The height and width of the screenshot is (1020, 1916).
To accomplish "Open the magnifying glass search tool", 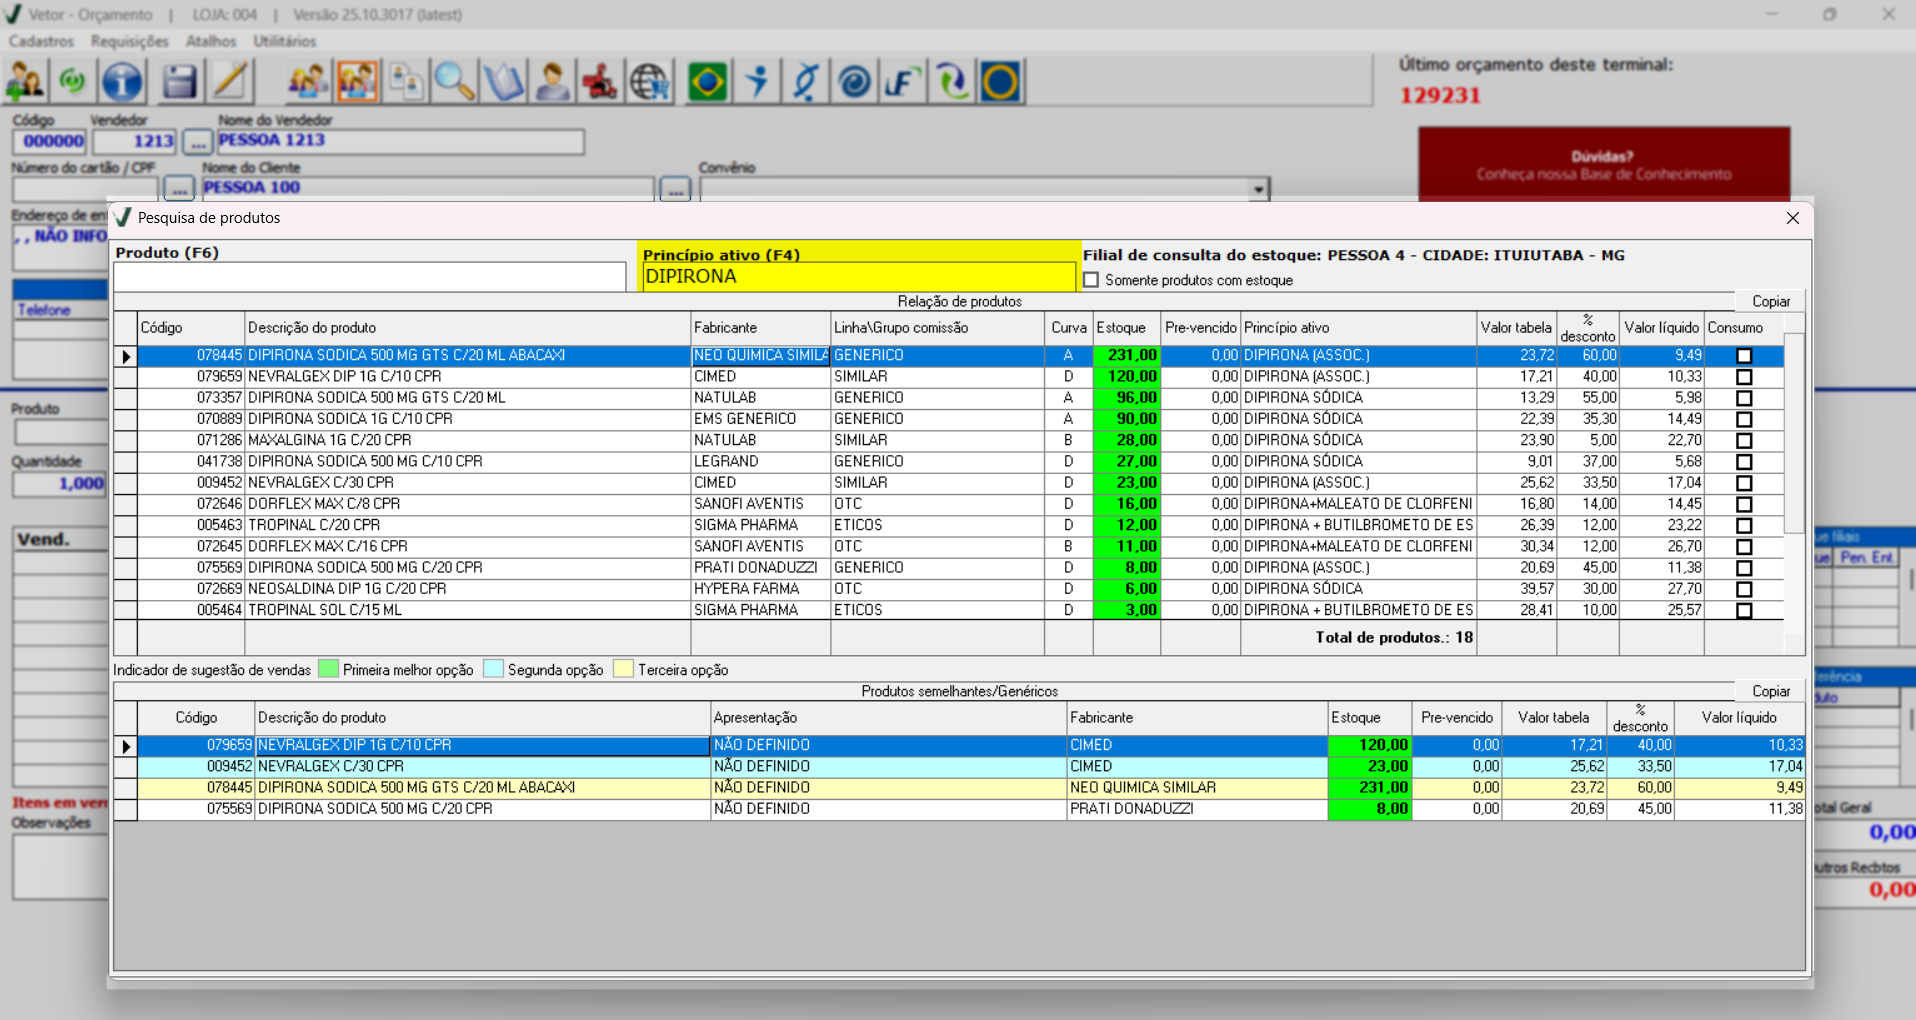I will tap(454, 82).
